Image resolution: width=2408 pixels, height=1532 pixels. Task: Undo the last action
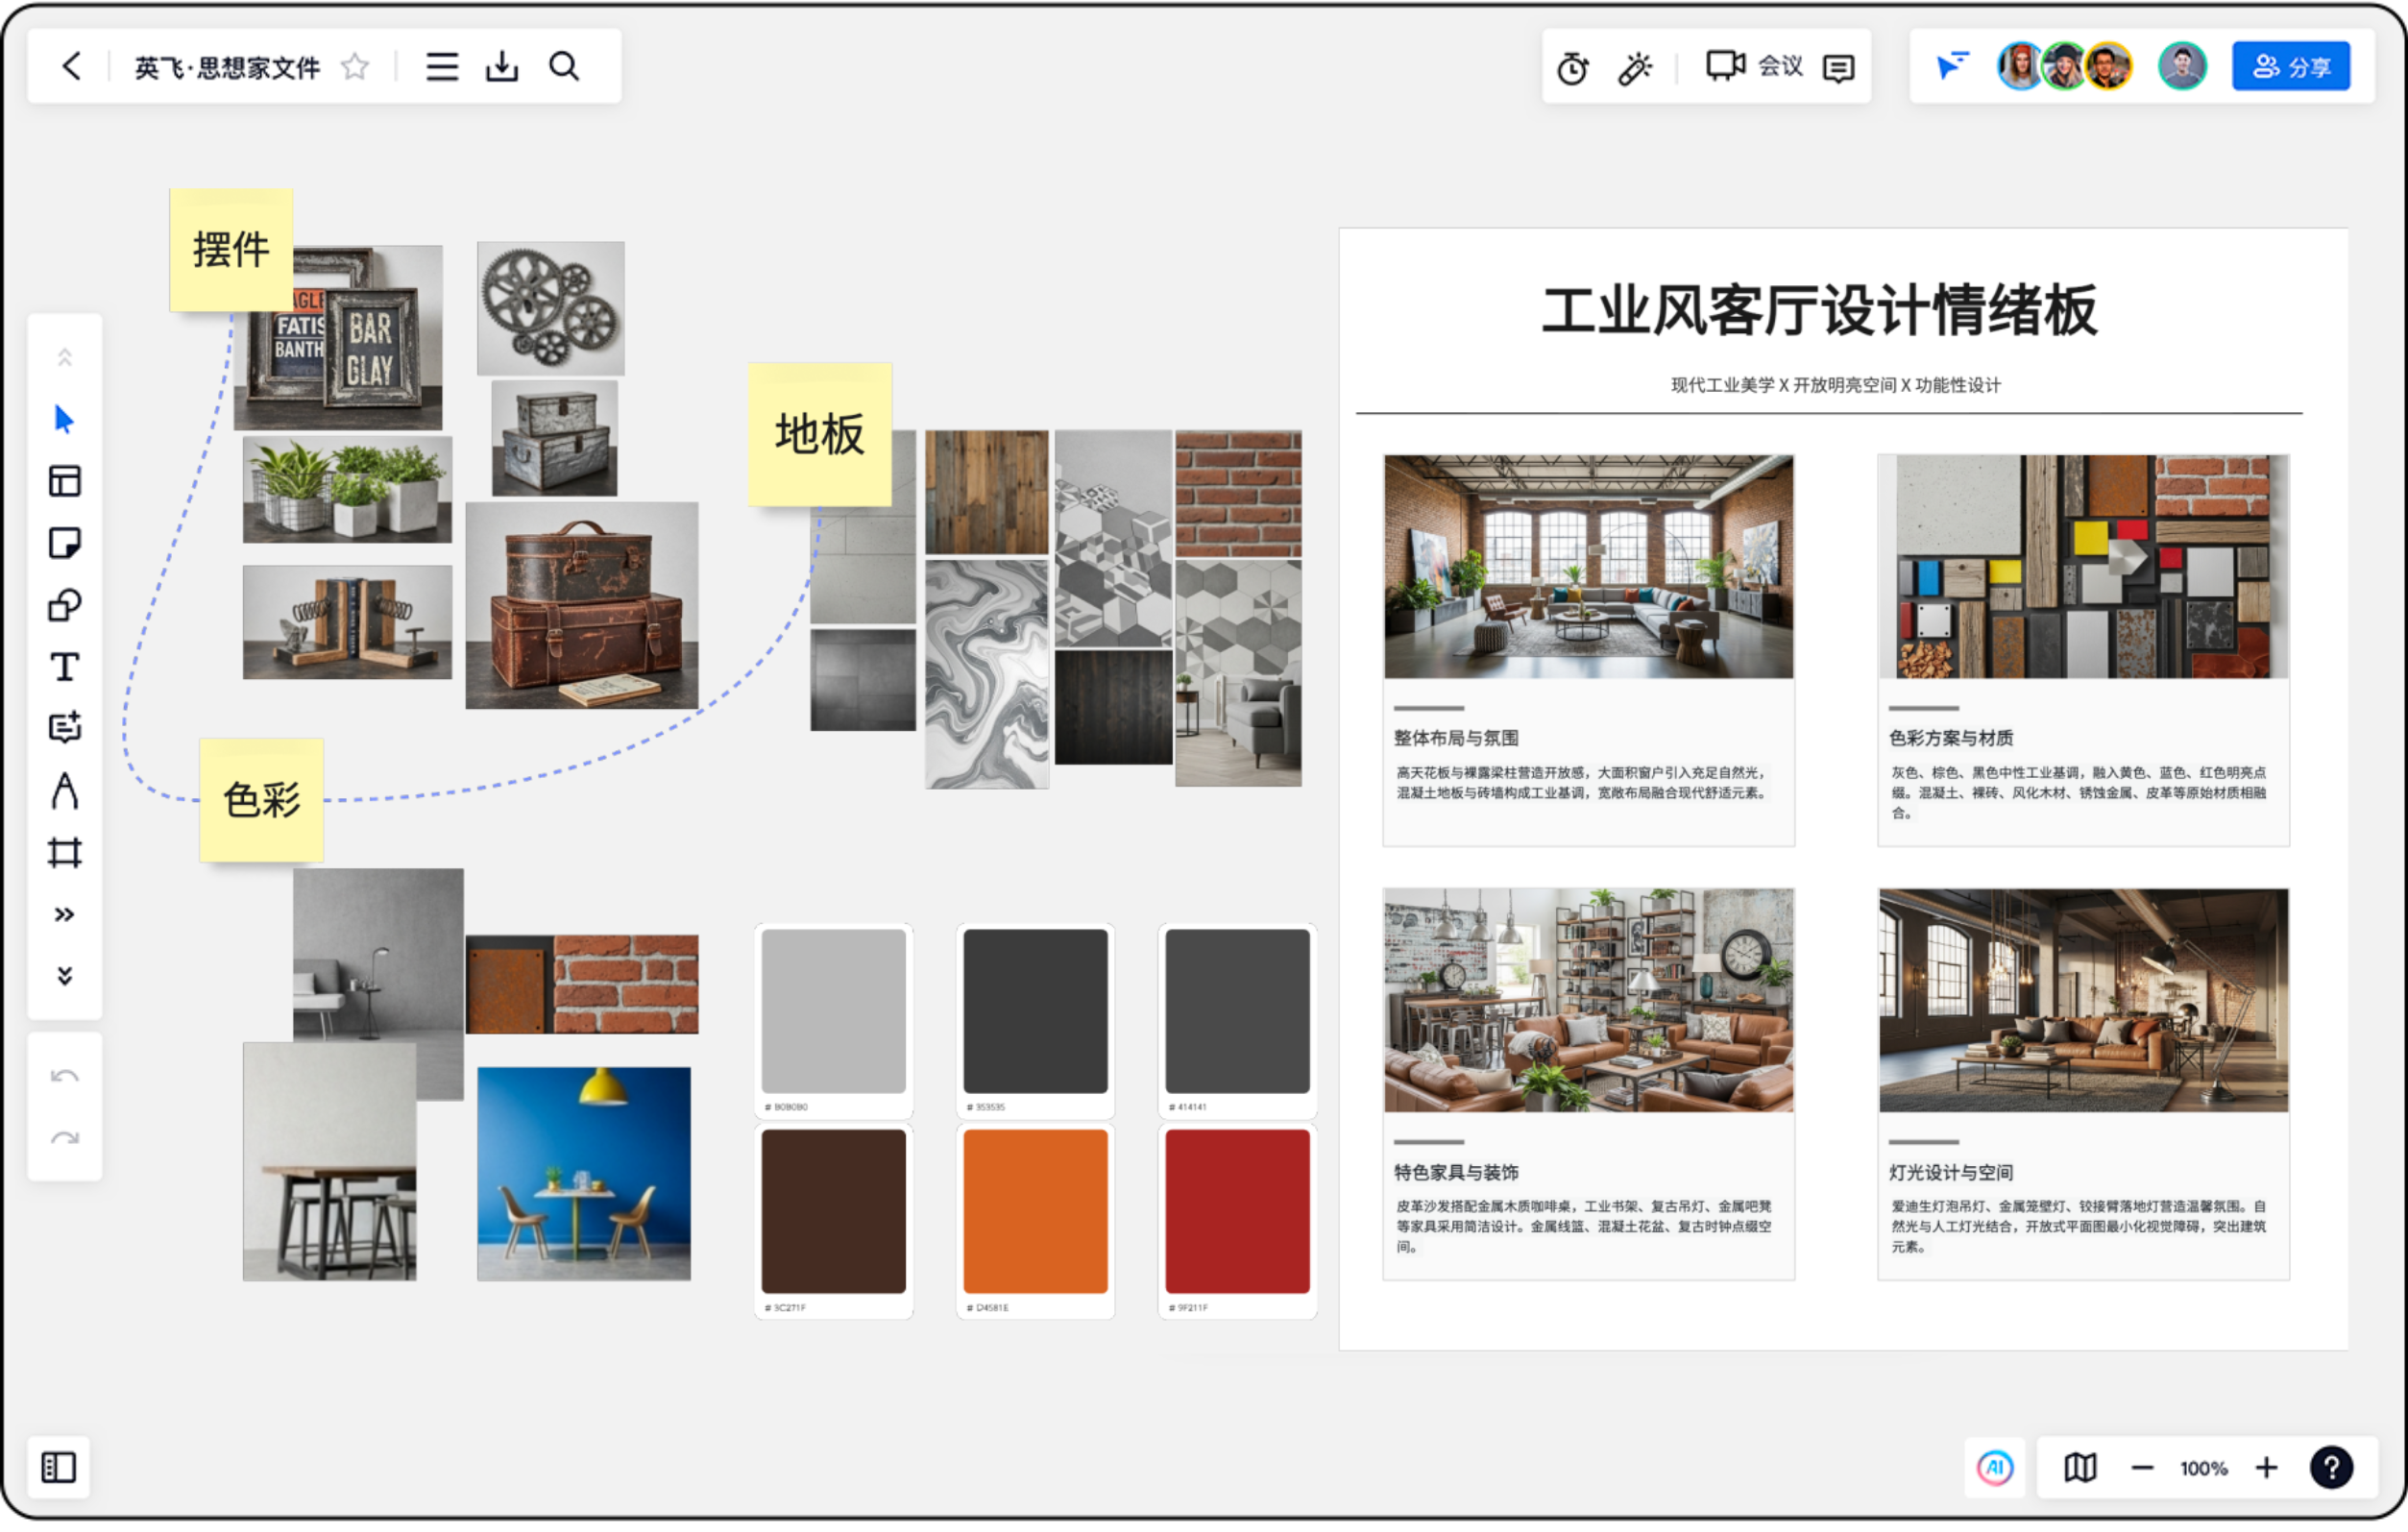tap(65, 1077)
